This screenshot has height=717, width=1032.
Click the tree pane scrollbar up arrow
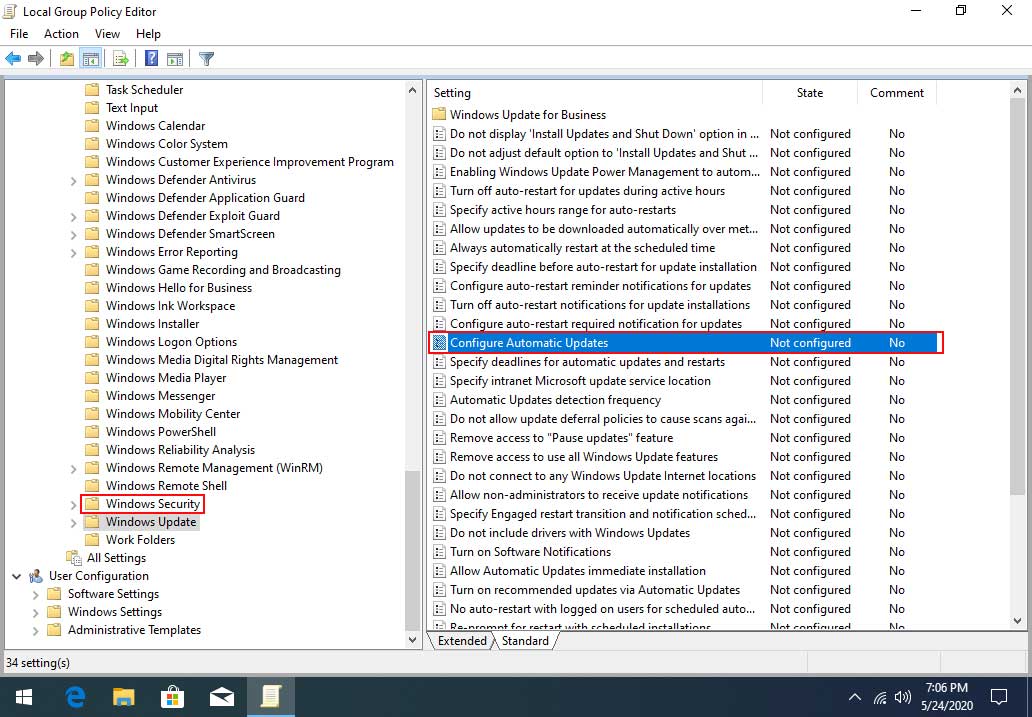pyautogui.click(x=413, y=90)
